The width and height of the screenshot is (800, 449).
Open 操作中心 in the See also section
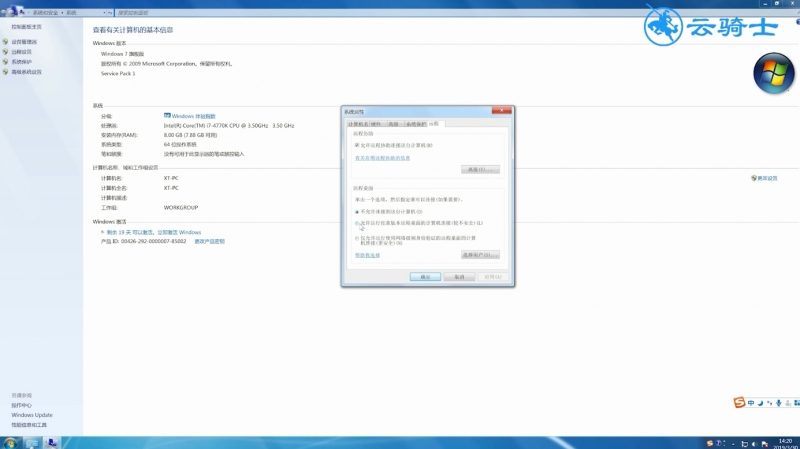point(21,405)
